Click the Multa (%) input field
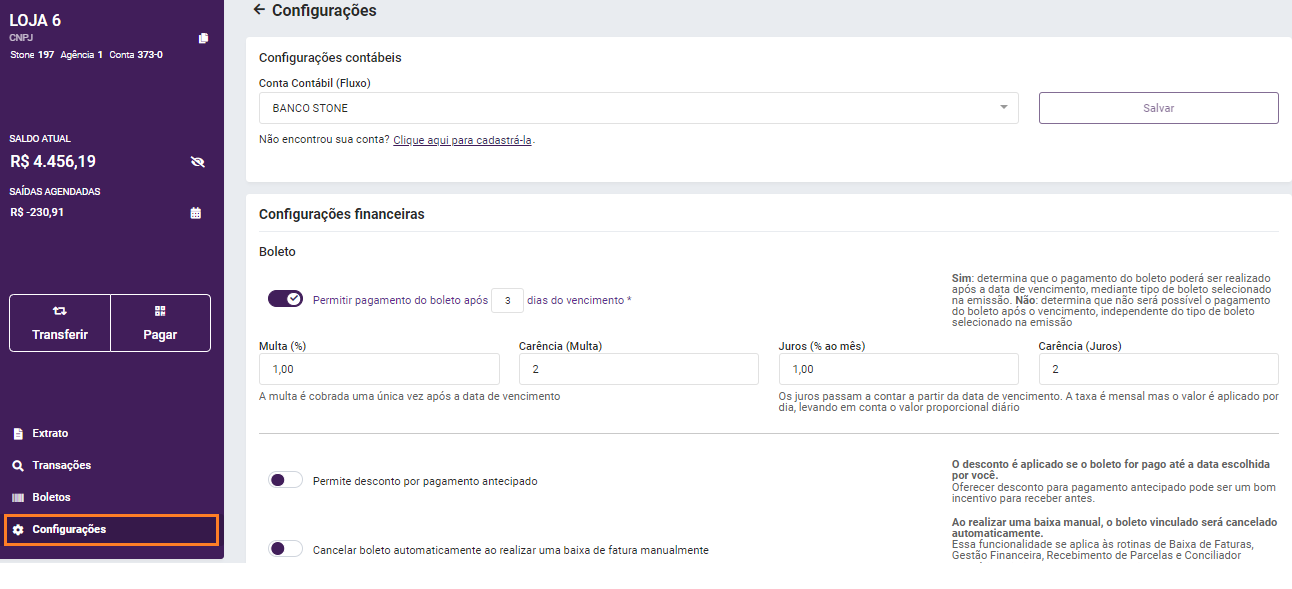 (x=379, y=369)
